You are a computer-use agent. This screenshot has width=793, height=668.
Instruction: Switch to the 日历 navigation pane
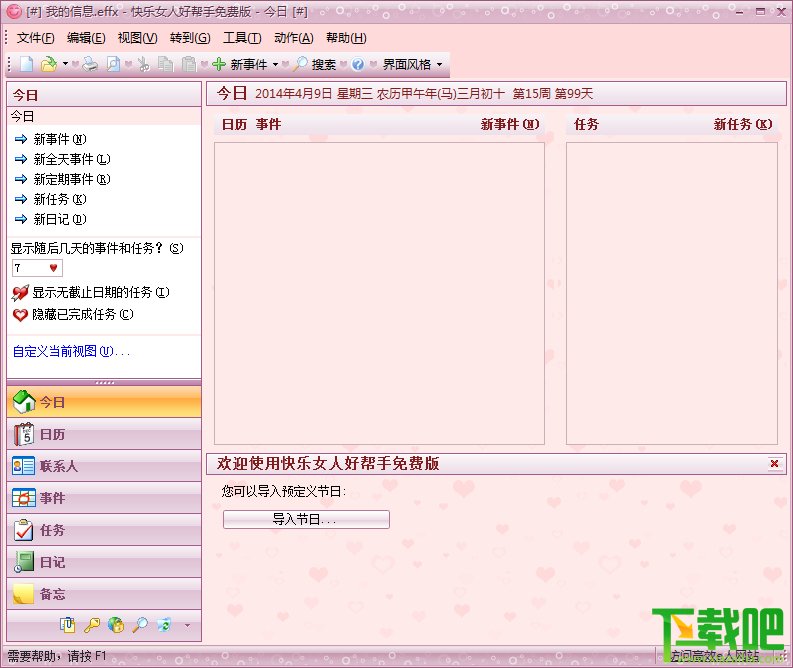(104, 434)
